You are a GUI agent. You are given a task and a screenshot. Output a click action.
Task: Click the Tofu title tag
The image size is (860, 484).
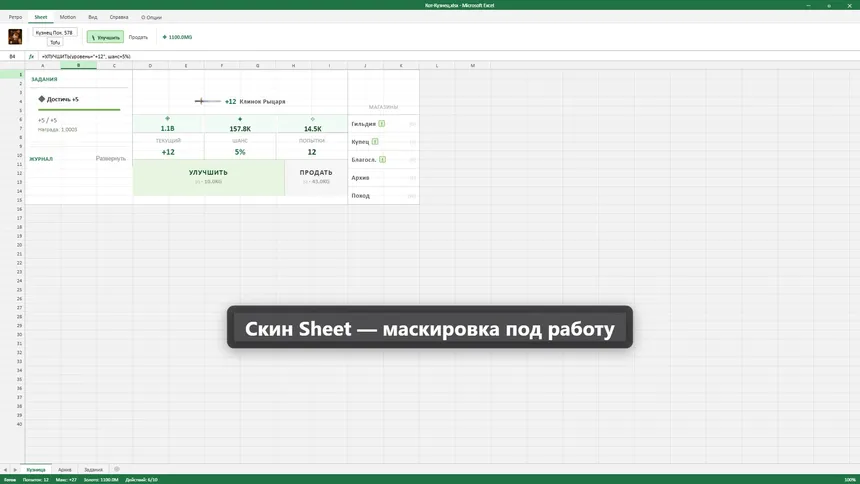coord(55,42)
